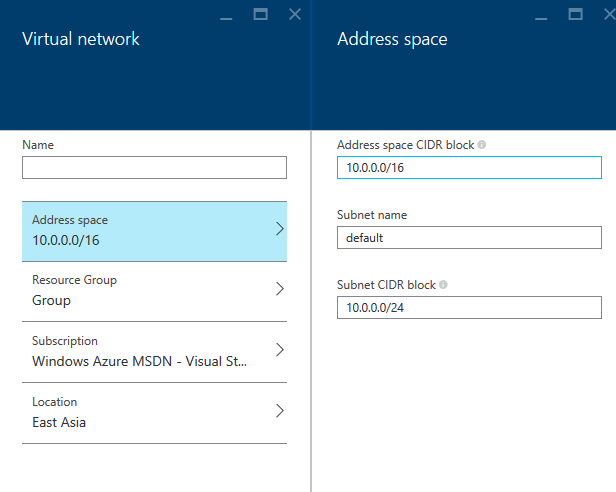Click the Subnet name field
This screenshot has width=616, height=492.
[469, 237]
